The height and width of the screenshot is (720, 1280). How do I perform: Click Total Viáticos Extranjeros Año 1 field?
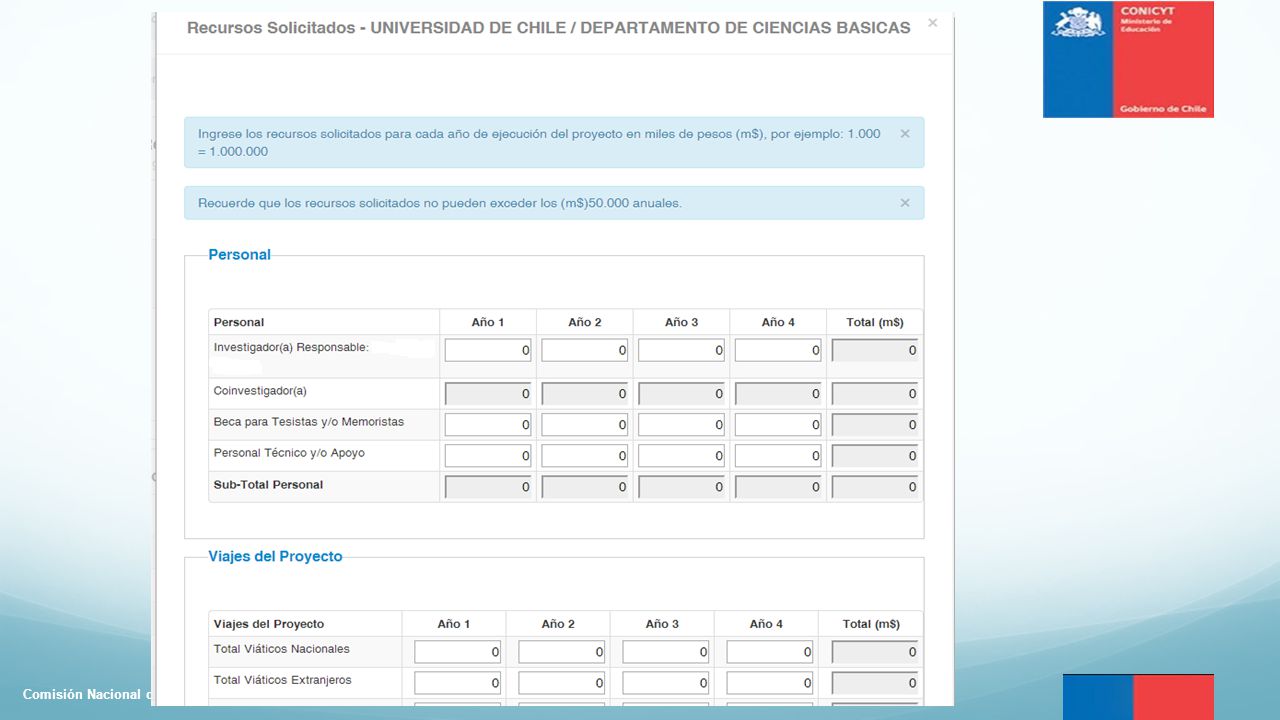(x=458, y=683)
